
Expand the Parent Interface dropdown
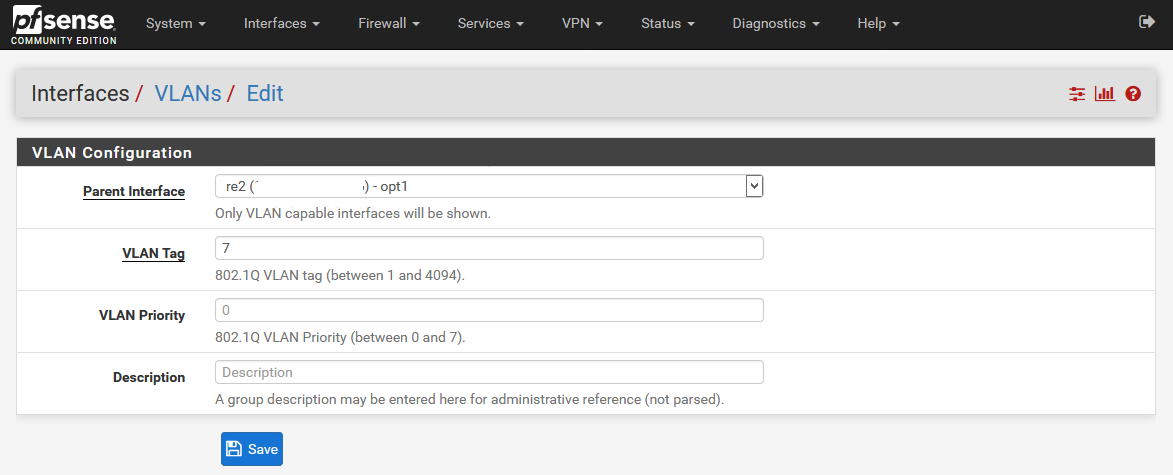coord(489,186)
